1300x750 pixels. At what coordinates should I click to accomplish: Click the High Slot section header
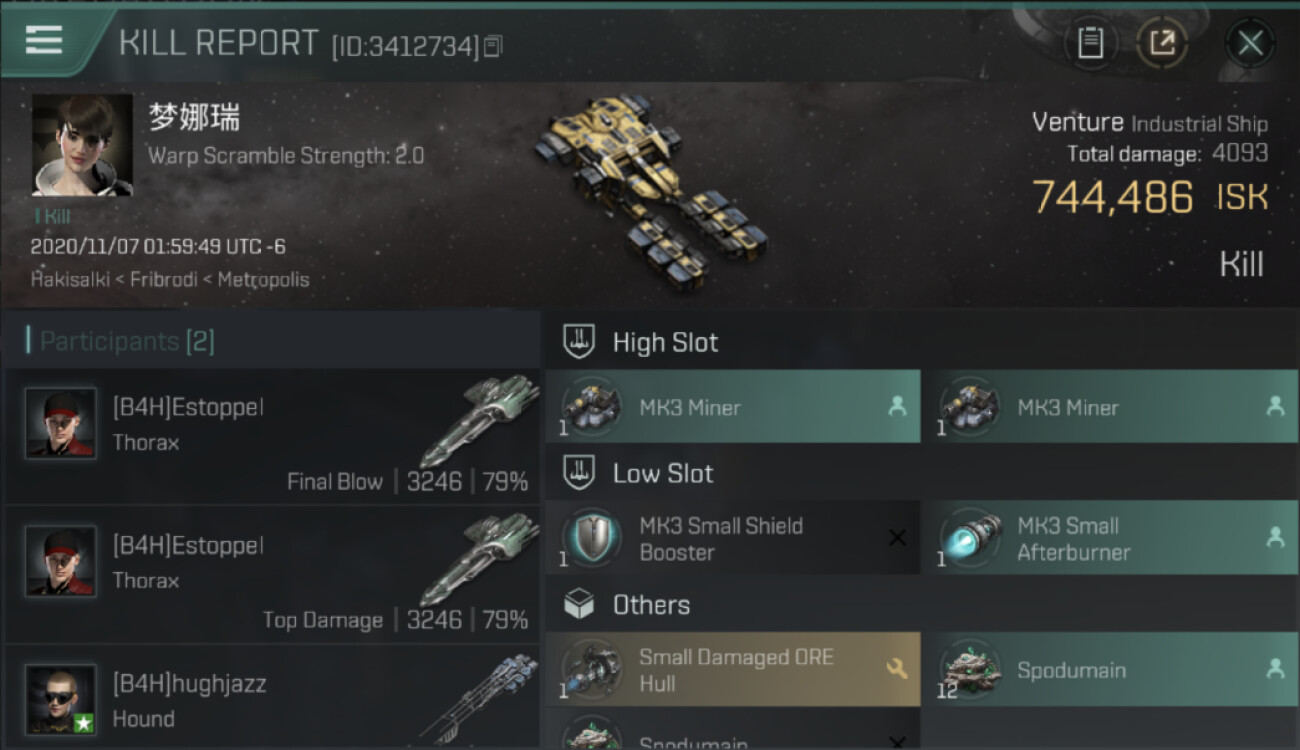point(665,342)
